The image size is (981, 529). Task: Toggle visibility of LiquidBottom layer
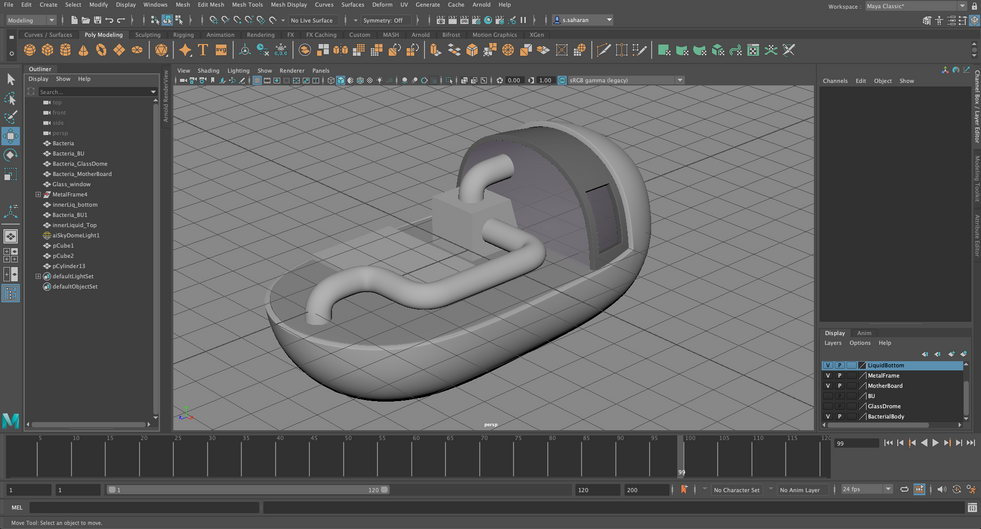coord(828,365)
